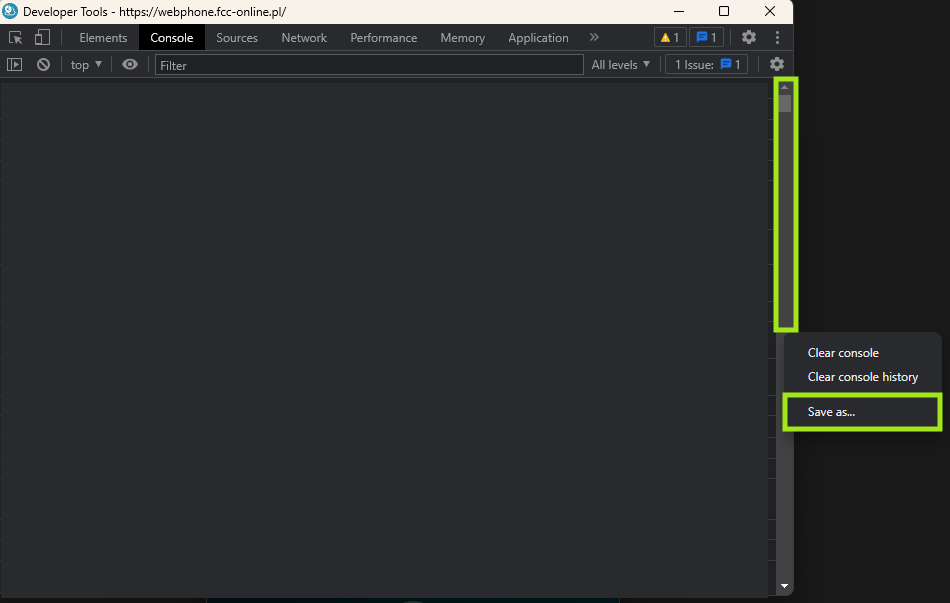This screenshot has height=603, width=950.
Task: Click the warnings count badge
Action: [x=670, y=38]
